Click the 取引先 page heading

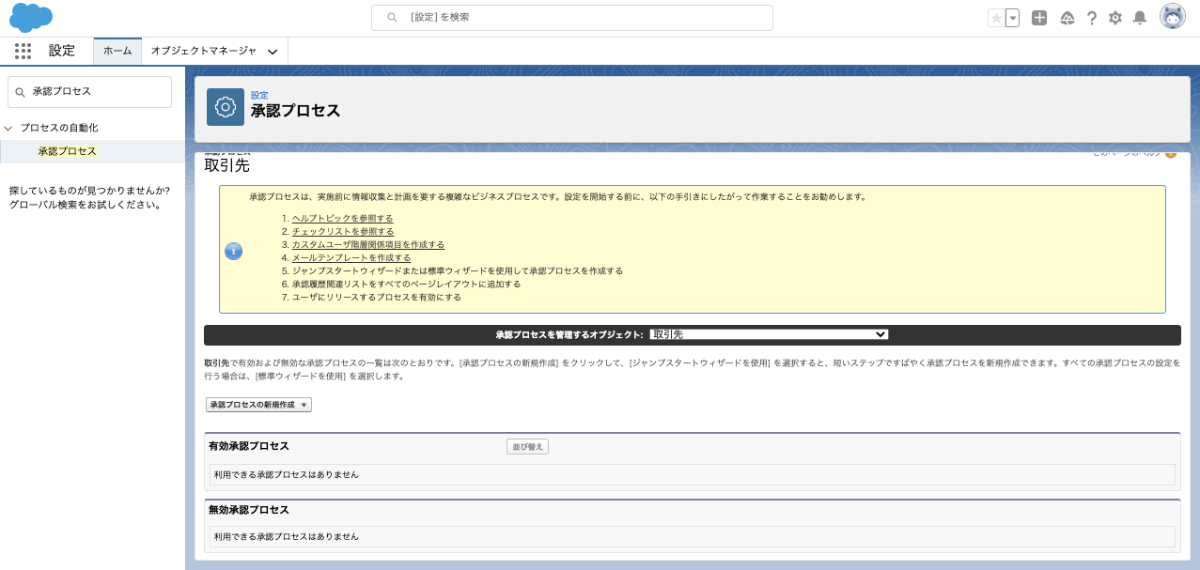[227, 166]
